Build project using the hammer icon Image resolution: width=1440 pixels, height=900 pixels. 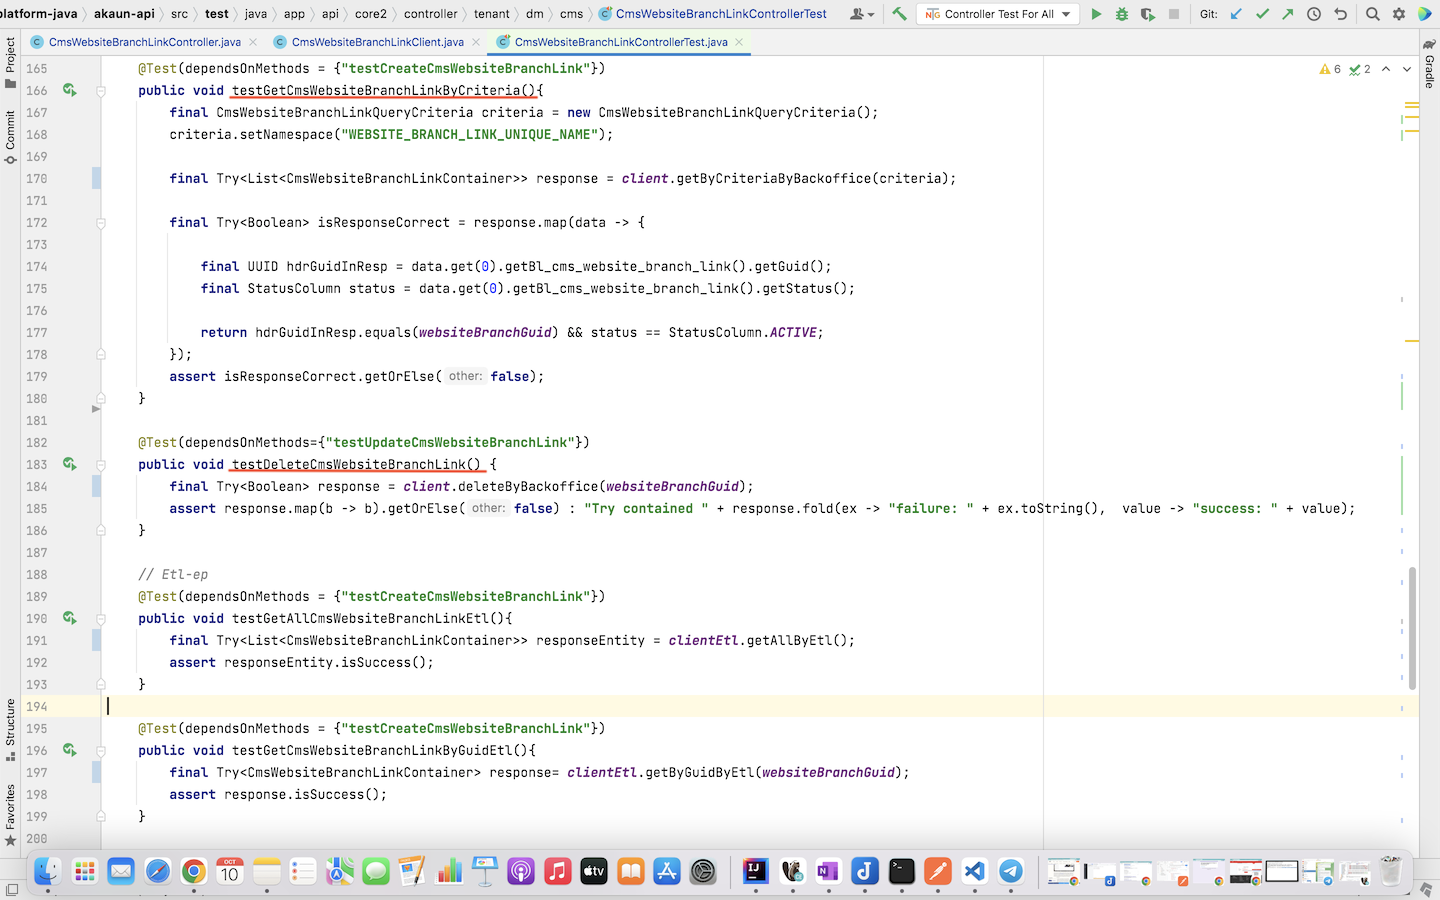(899, 14)
